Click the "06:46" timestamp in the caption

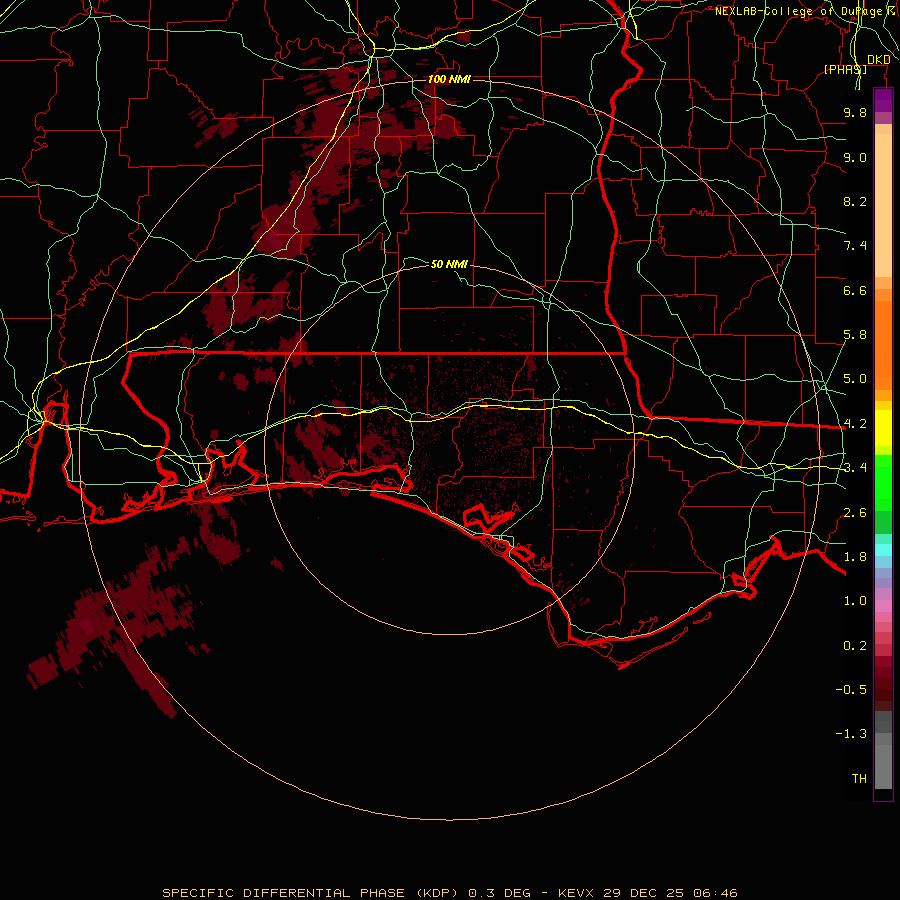(715, 893)
